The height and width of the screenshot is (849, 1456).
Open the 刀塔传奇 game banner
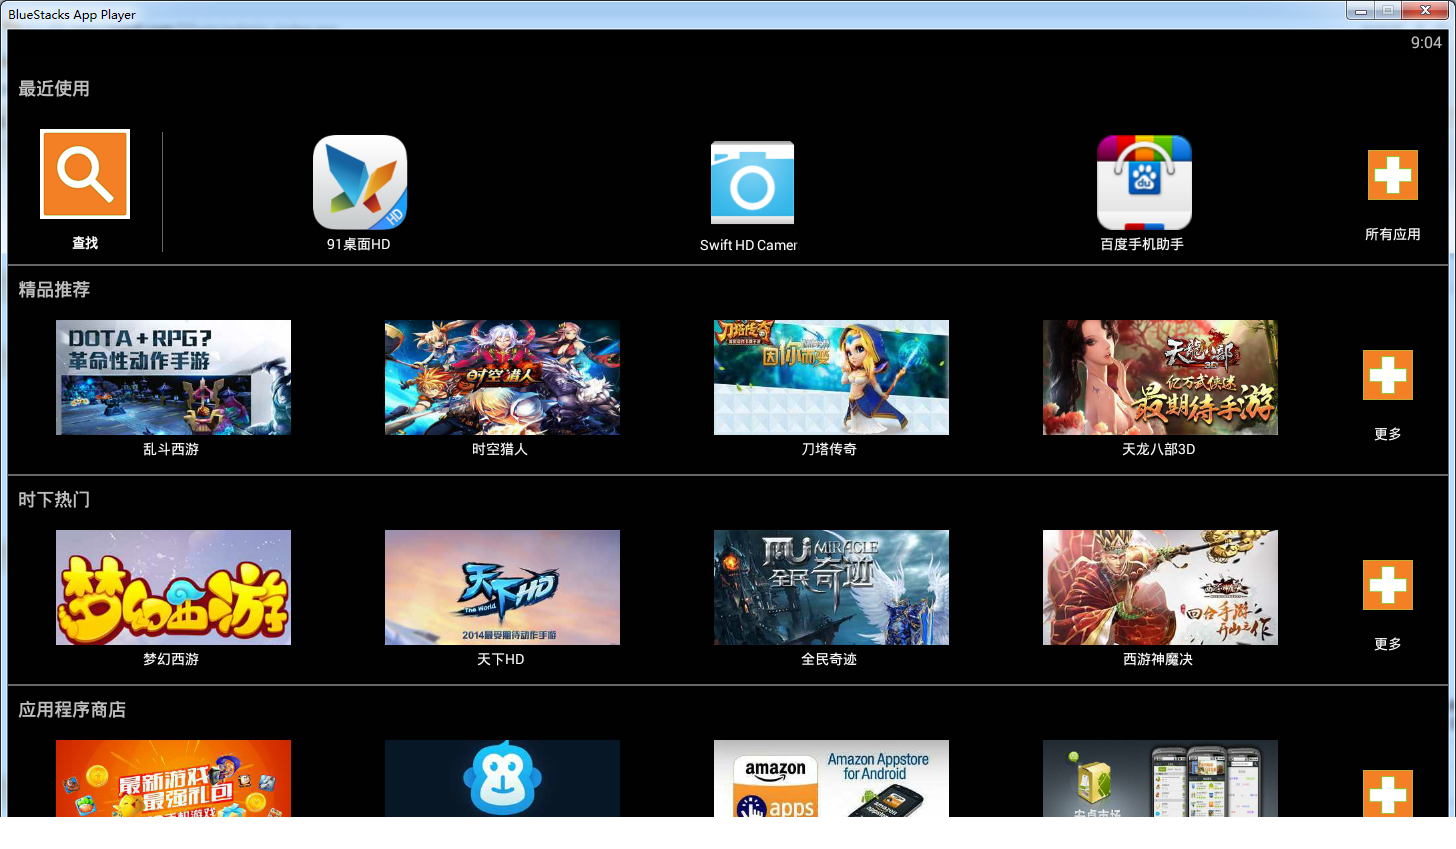[831, 377]
